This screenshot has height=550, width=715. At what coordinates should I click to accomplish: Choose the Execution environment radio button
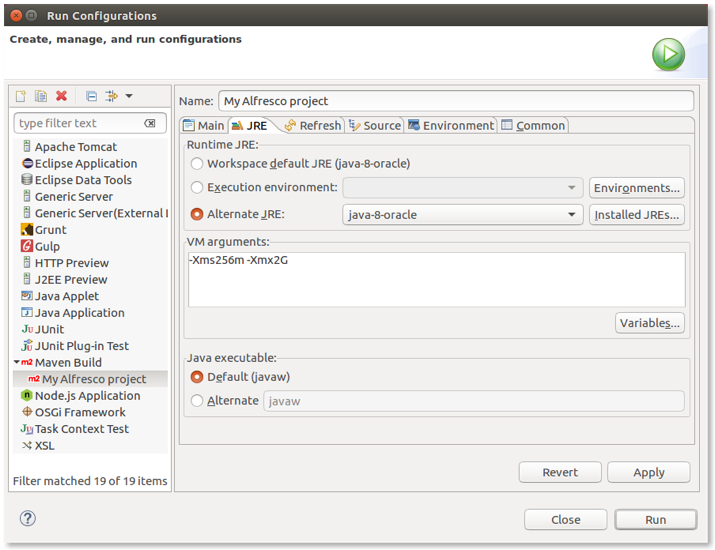[197, 188]
